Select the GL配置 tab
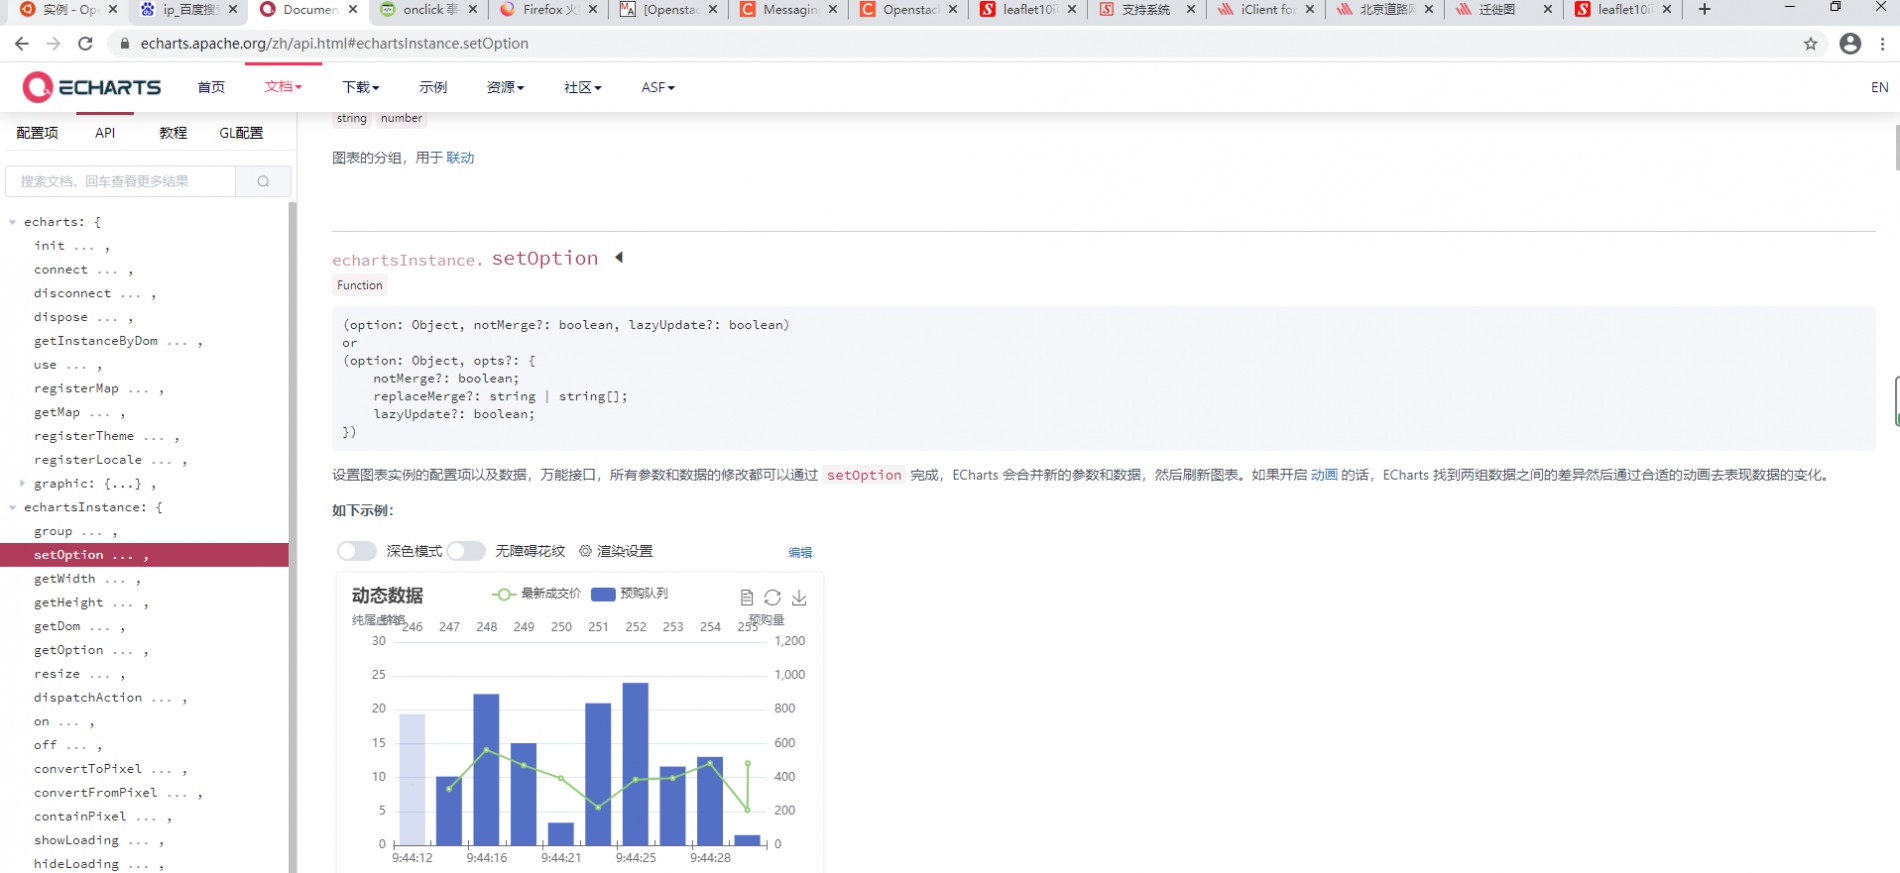 [241, 133]
